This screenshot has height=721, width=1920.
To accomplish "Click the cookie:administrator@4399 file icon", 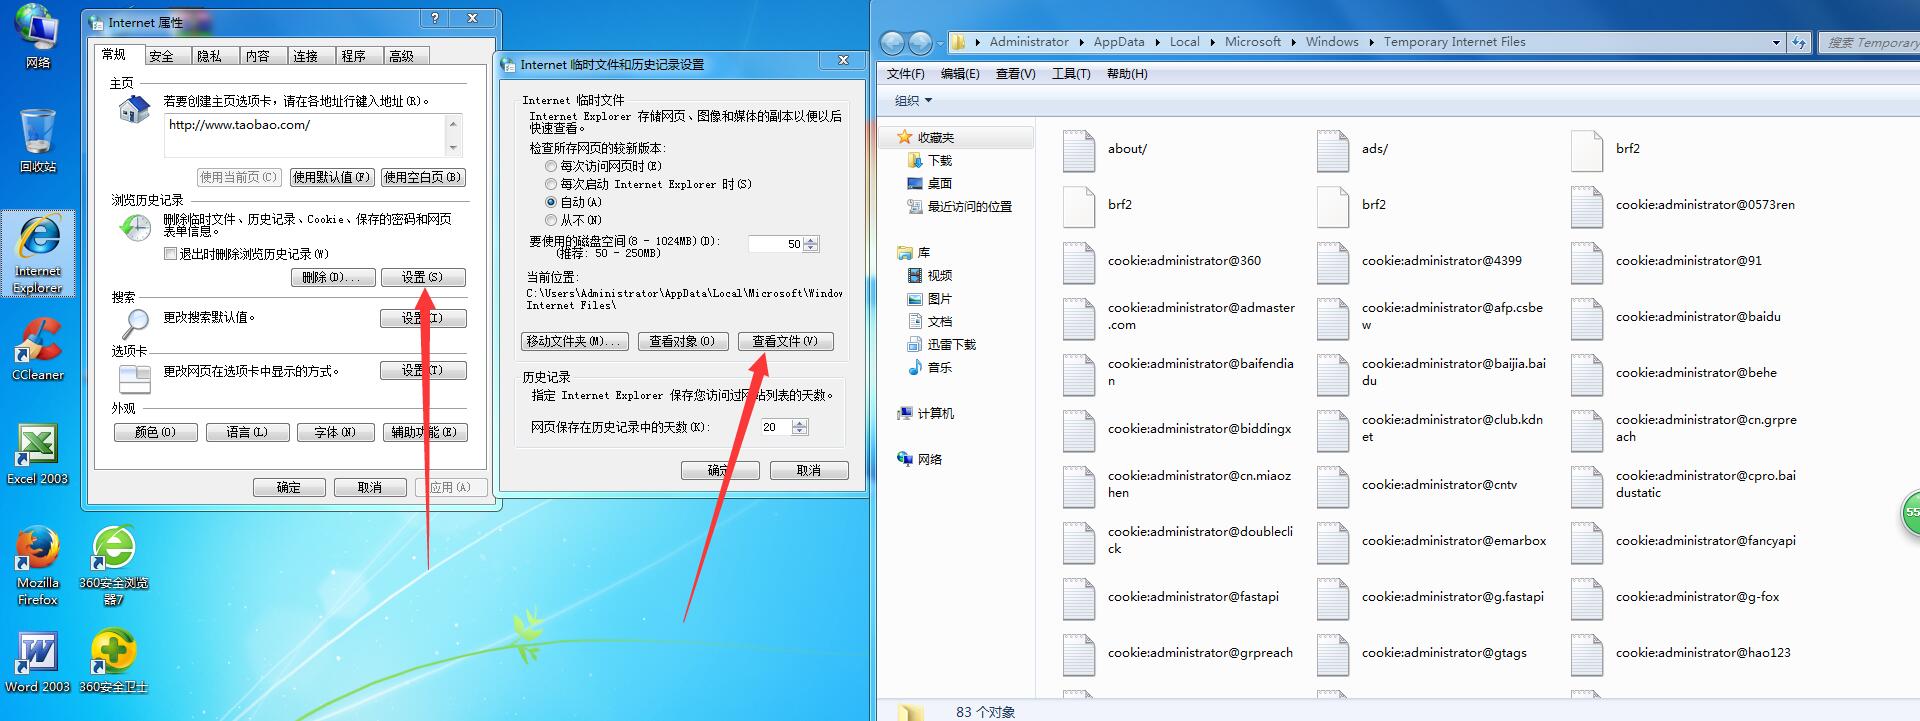I will 1333,262.
